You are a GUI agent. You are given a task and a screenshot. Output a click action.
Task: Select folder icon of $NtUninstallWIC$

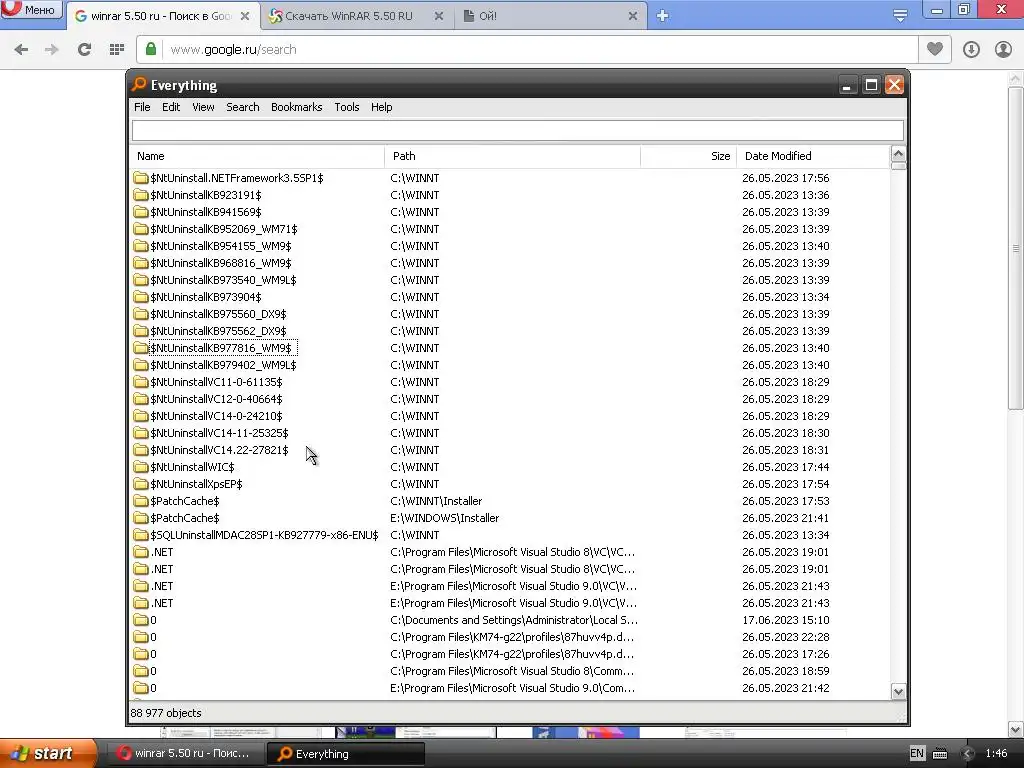point(140,467)
